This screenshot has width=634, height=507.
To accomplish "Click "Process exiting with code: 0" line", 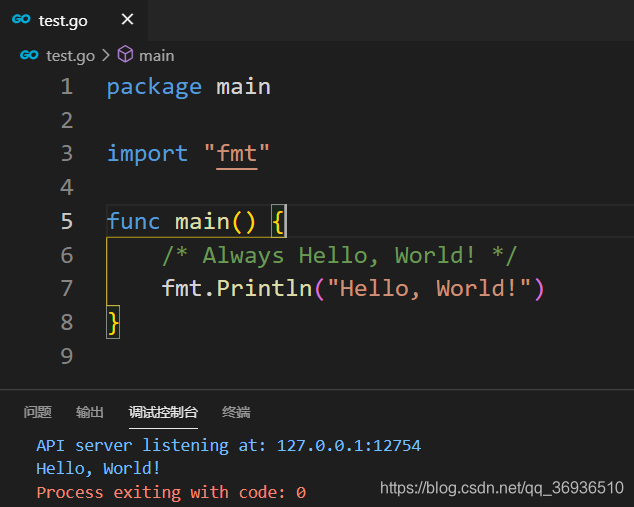I will point(171,492).
